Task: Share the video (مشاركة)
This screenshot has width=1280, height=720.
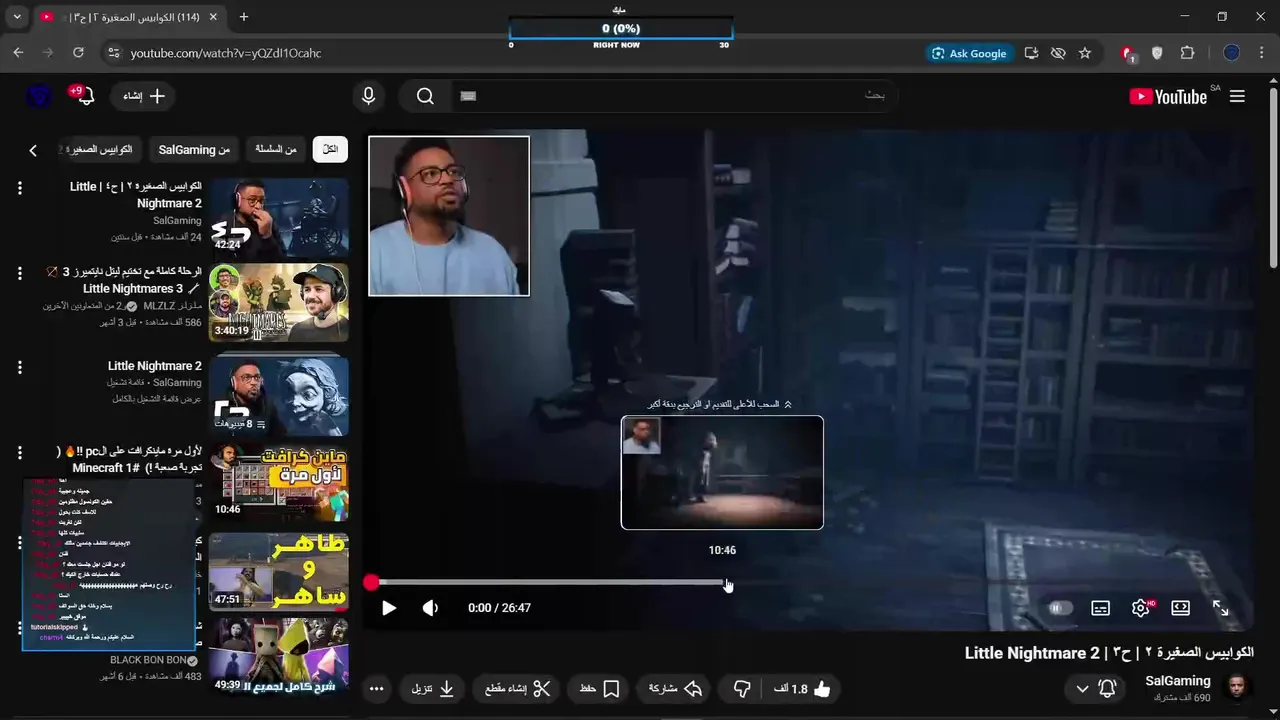Action: pos(675,689)
